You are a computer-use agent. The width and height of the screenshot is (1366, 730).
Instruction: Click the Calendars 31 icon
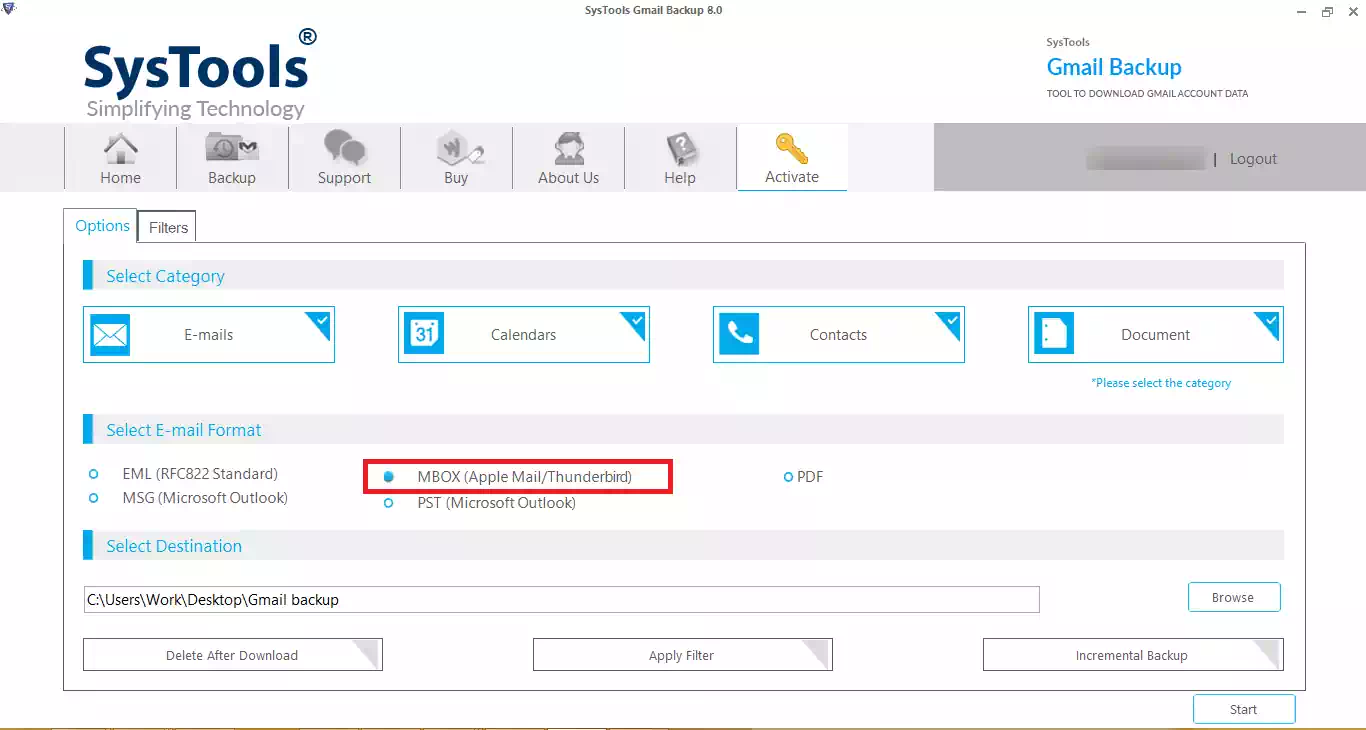click(x=424, y=334)
